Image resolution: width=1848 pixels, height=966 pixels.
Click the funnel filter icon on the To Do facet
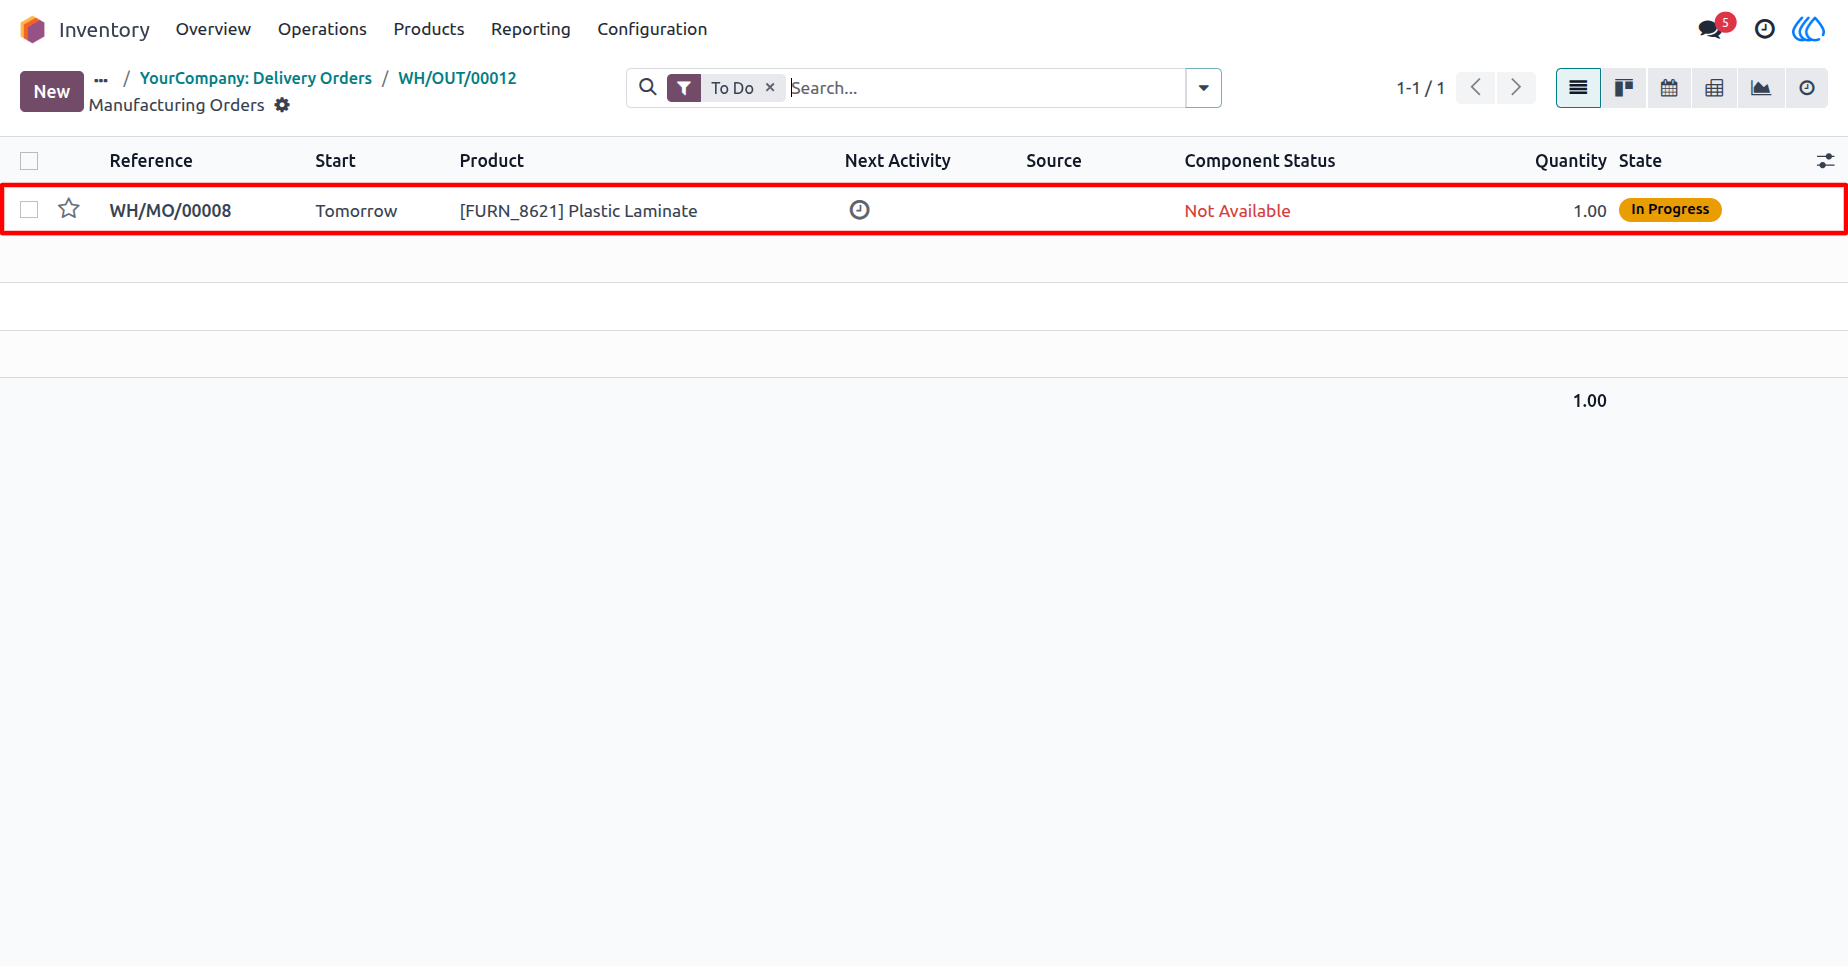[x=684, y=88]
